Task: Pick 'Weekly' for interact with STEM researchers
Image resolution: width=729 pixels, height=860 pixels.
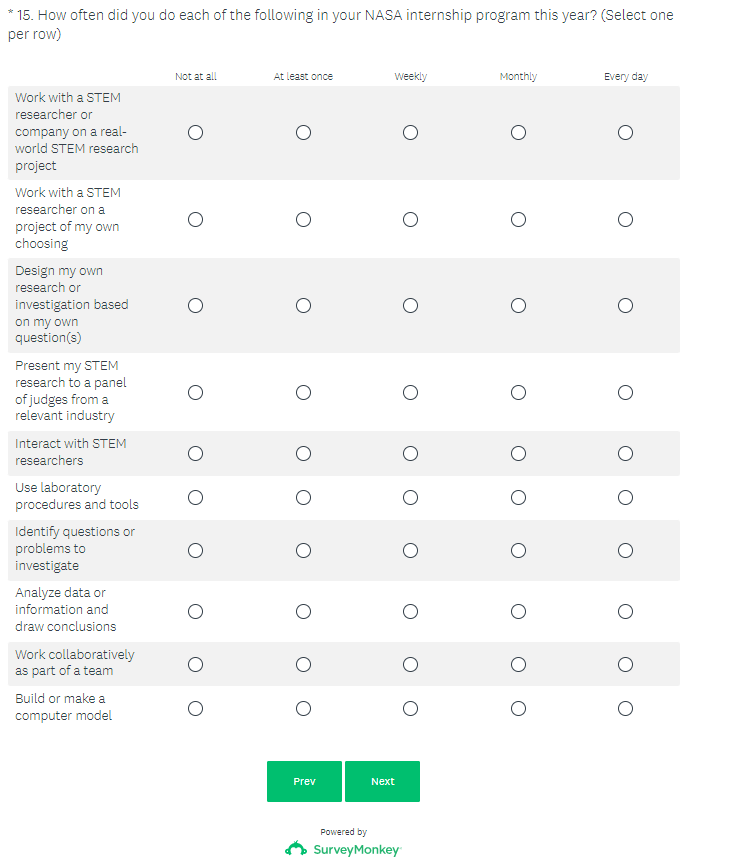Action: pyautogui.click(x=410, y=453)
